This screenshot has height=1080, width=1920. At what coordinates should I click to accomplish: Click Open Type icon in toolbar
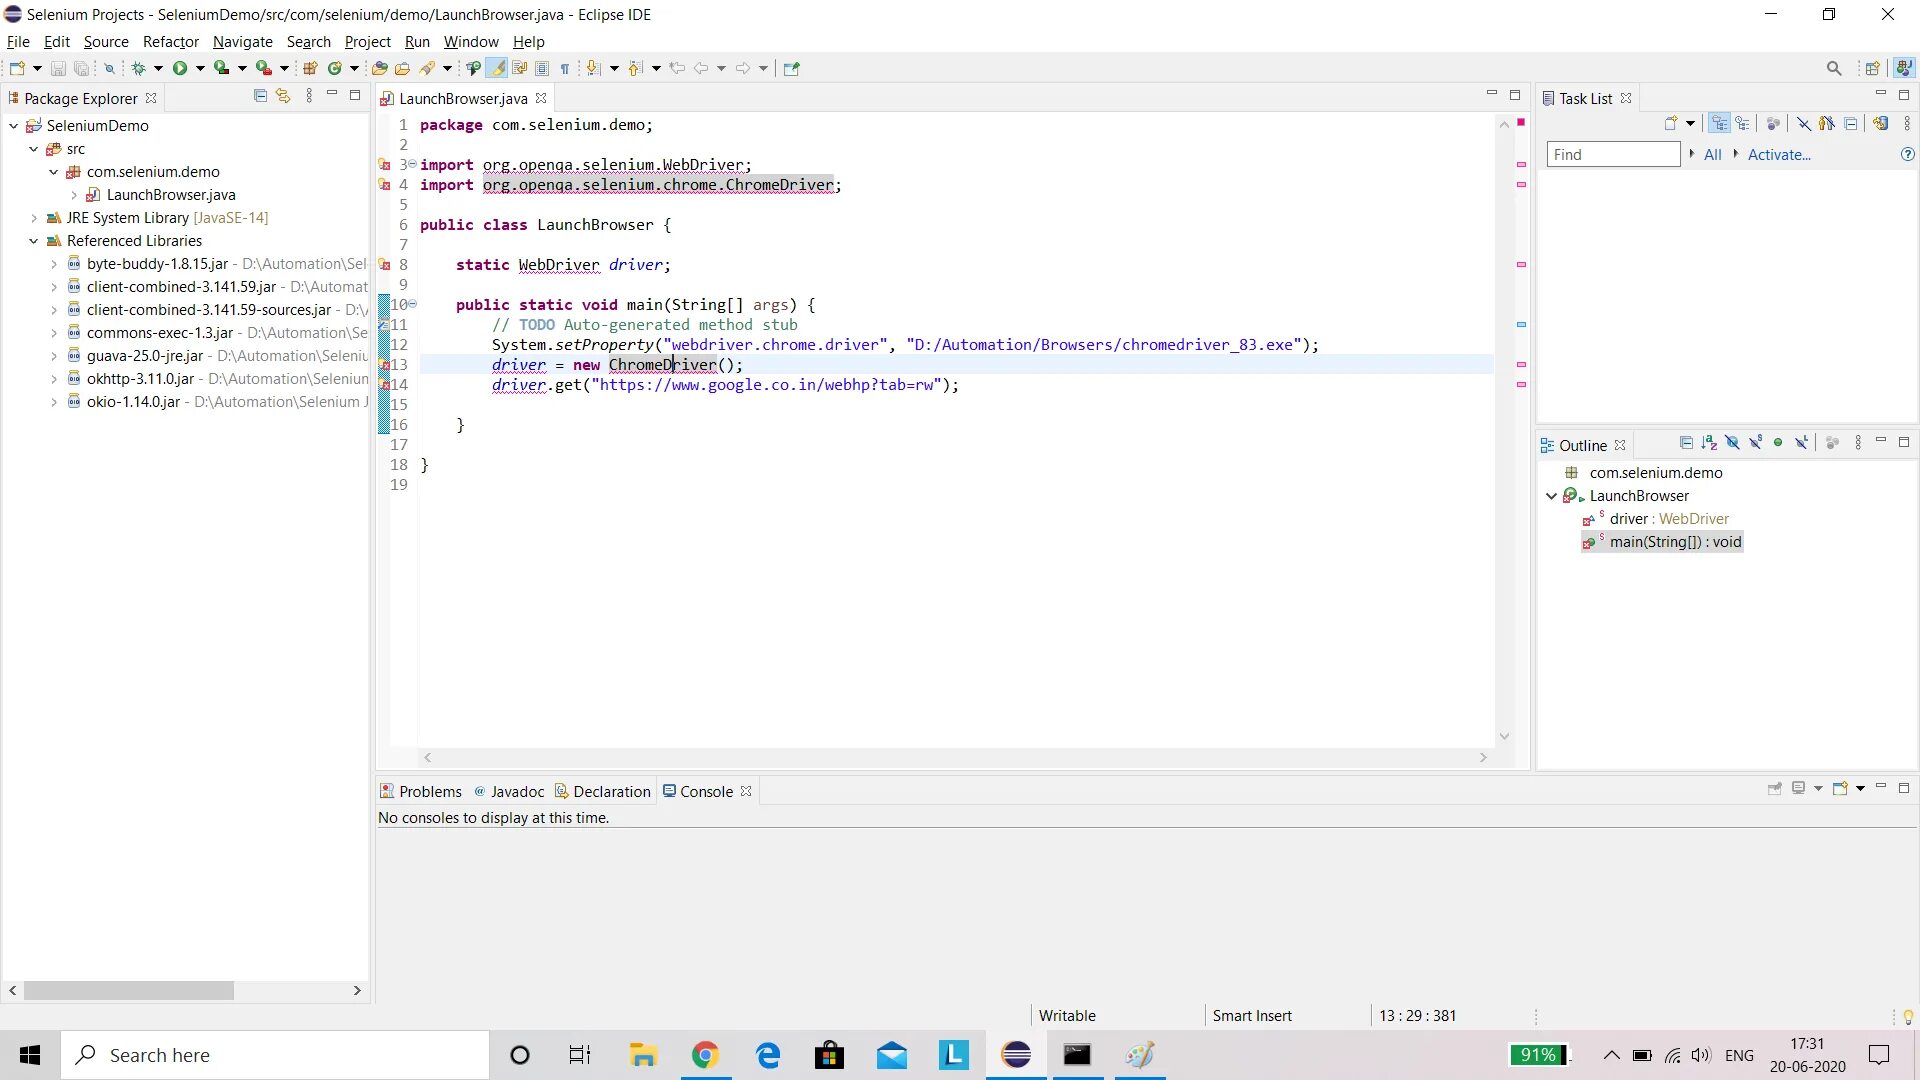click(379, 68)
